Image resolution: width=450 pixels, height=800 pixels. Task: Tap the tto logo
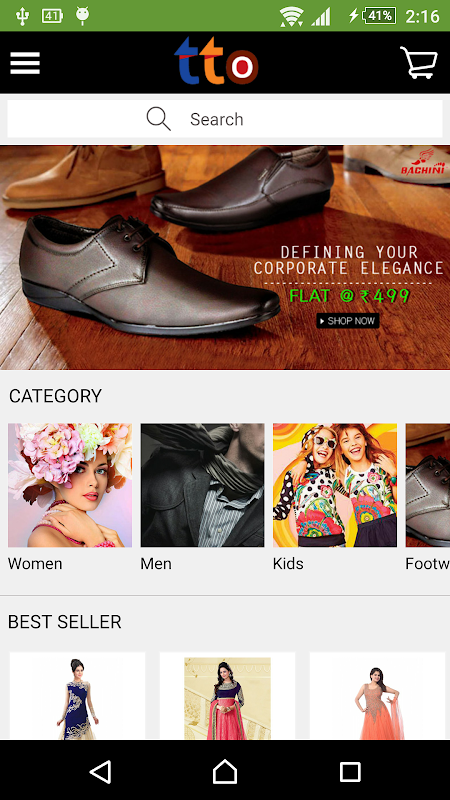pos(216,61)
